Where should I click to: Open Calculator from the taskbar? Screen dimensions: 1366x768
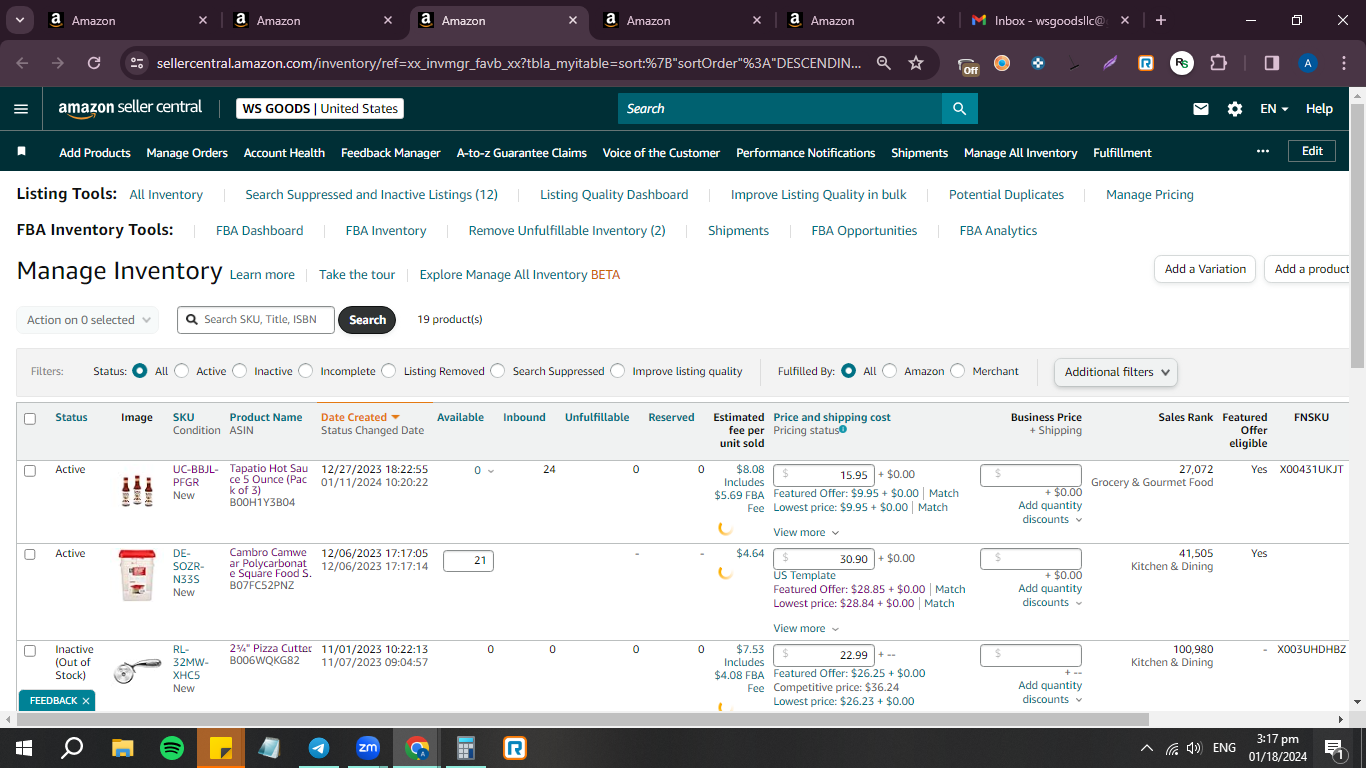(466, 747)
